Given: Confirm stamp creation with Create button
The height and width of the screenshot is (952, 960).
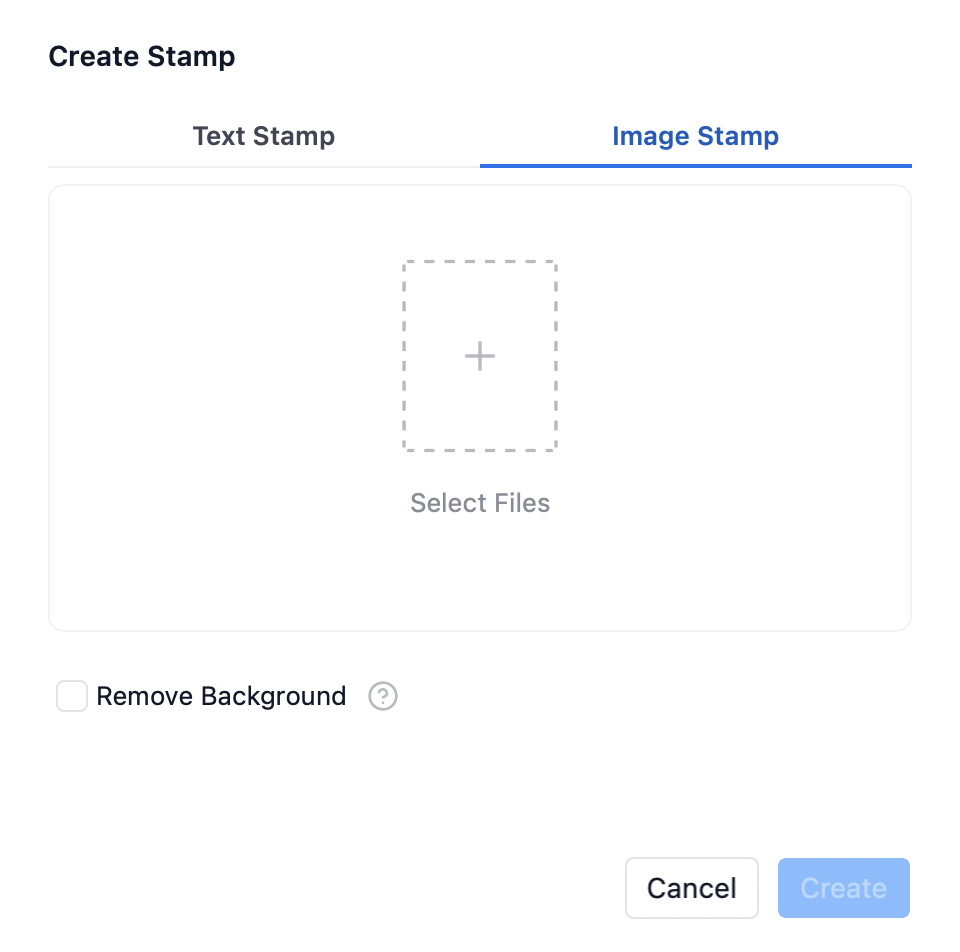Looking at the screenshot, I should click(x=843, y=888).
